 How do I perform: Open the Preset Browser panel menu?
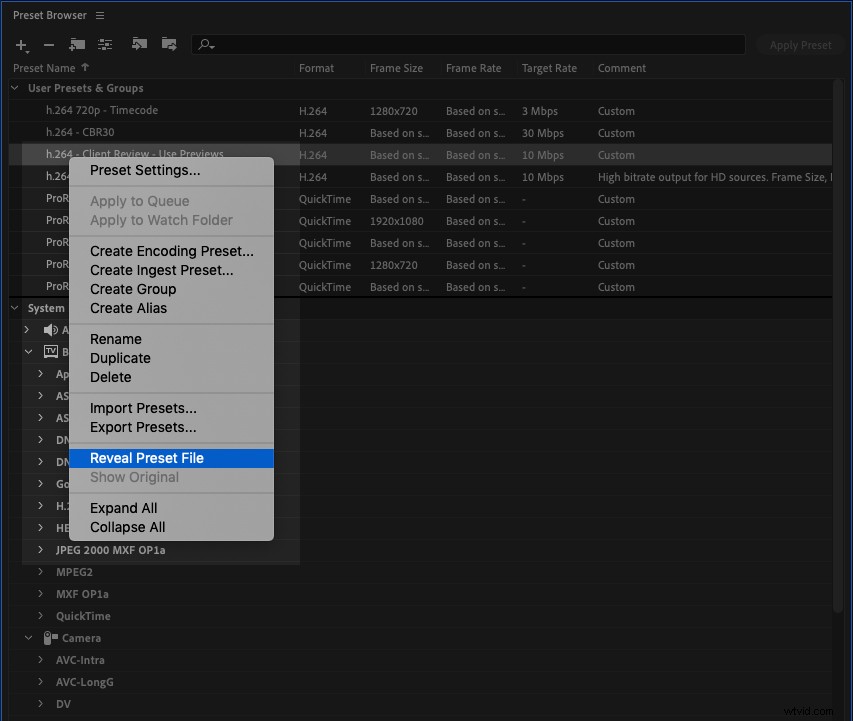[98, 14]
